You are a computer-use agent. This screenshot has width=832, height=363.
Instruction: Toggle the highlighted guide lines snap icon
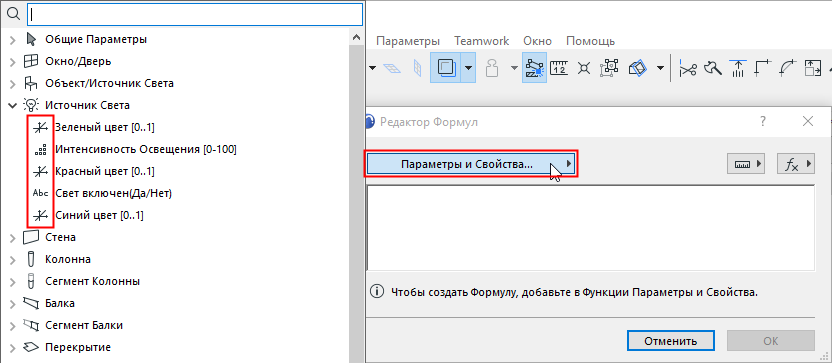[x=533, y=68]
